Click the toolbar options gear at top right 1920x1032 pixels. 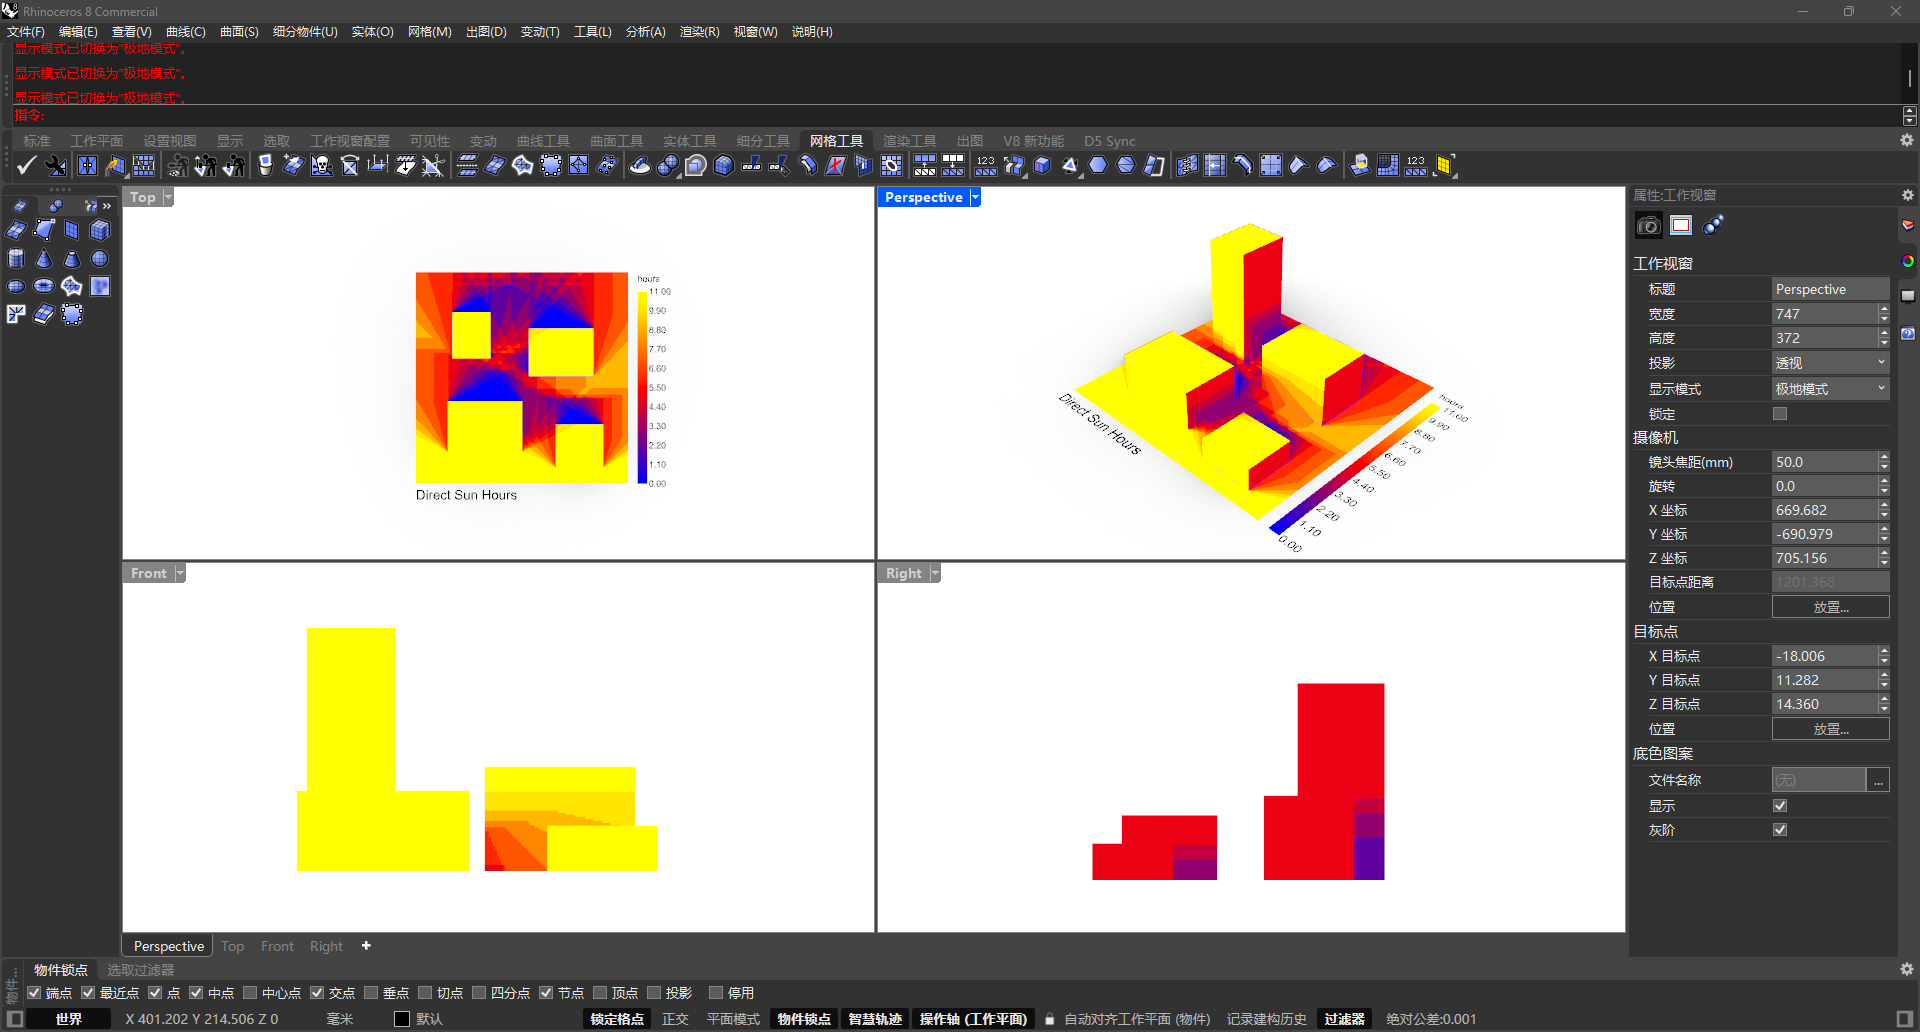pyautogui.click(x=1907, y=140)
